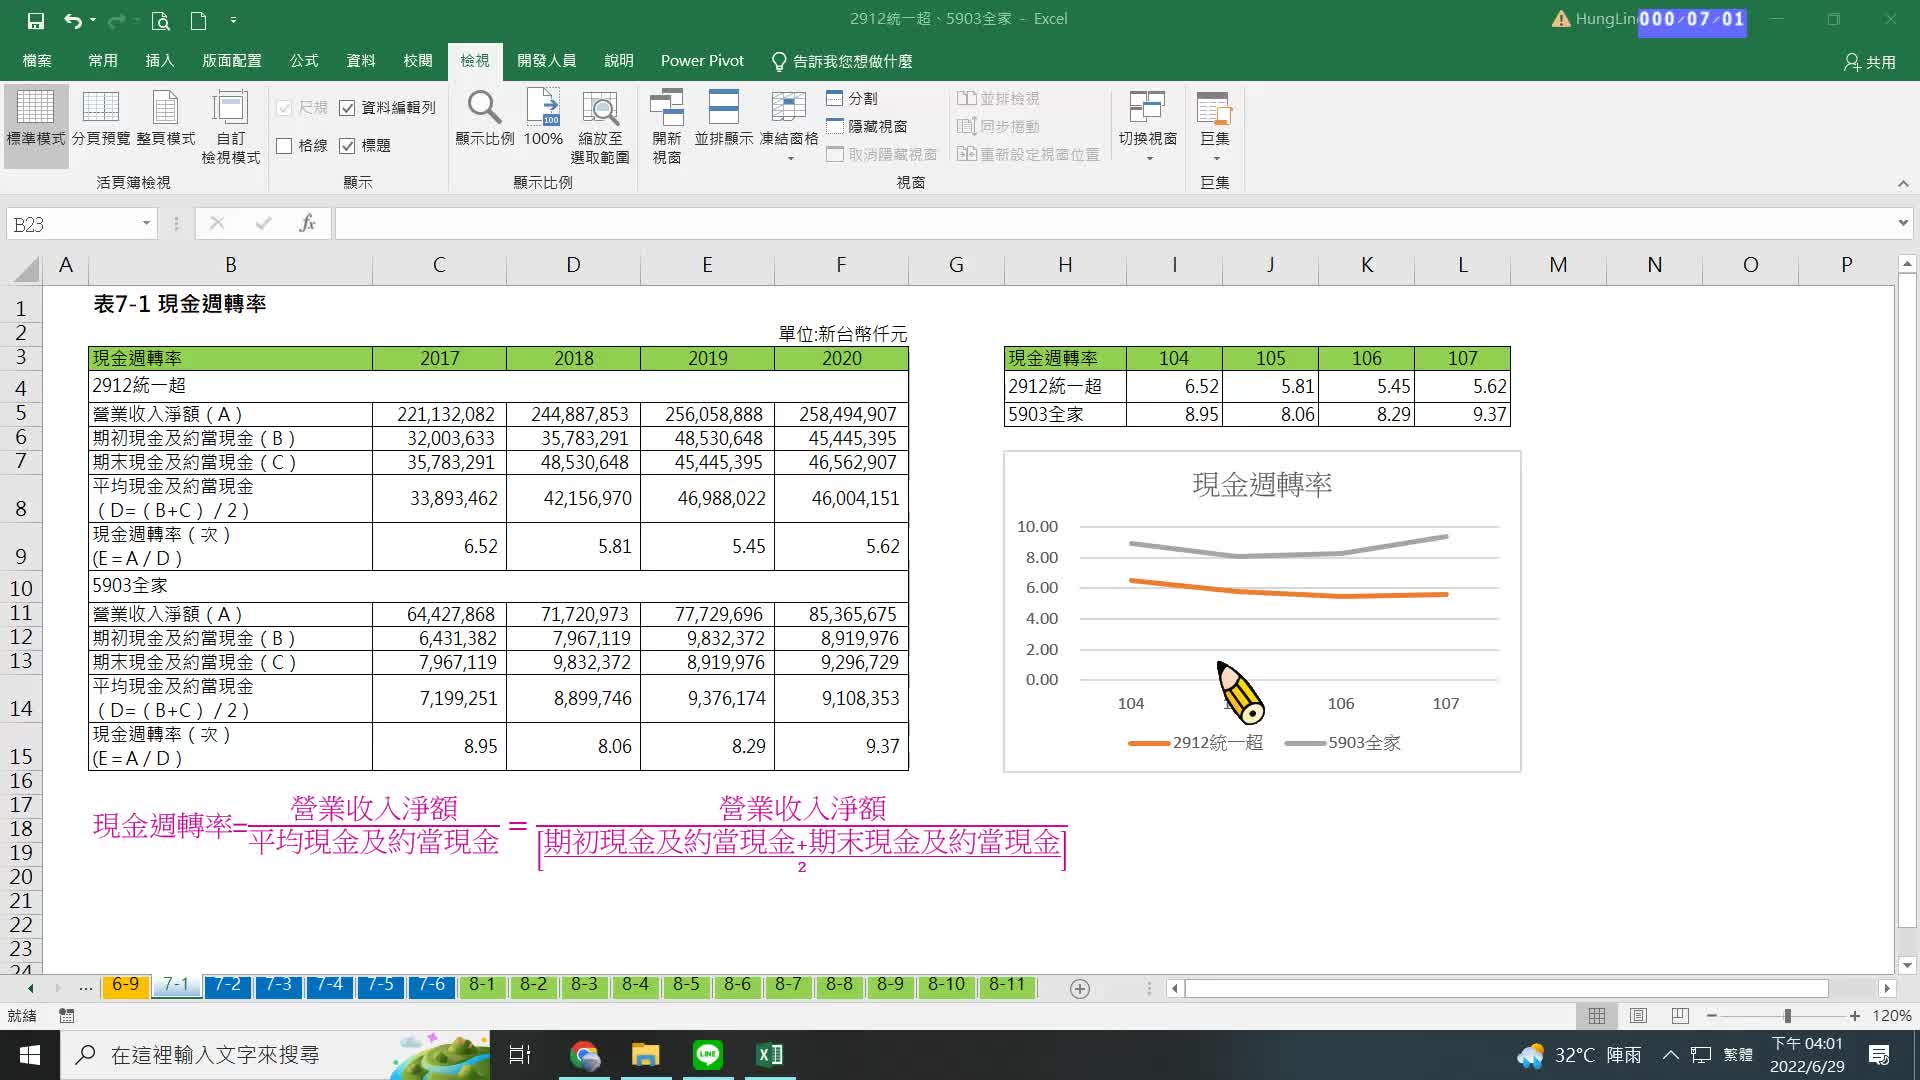Click the Select All corner of the grid

(26, 268)
